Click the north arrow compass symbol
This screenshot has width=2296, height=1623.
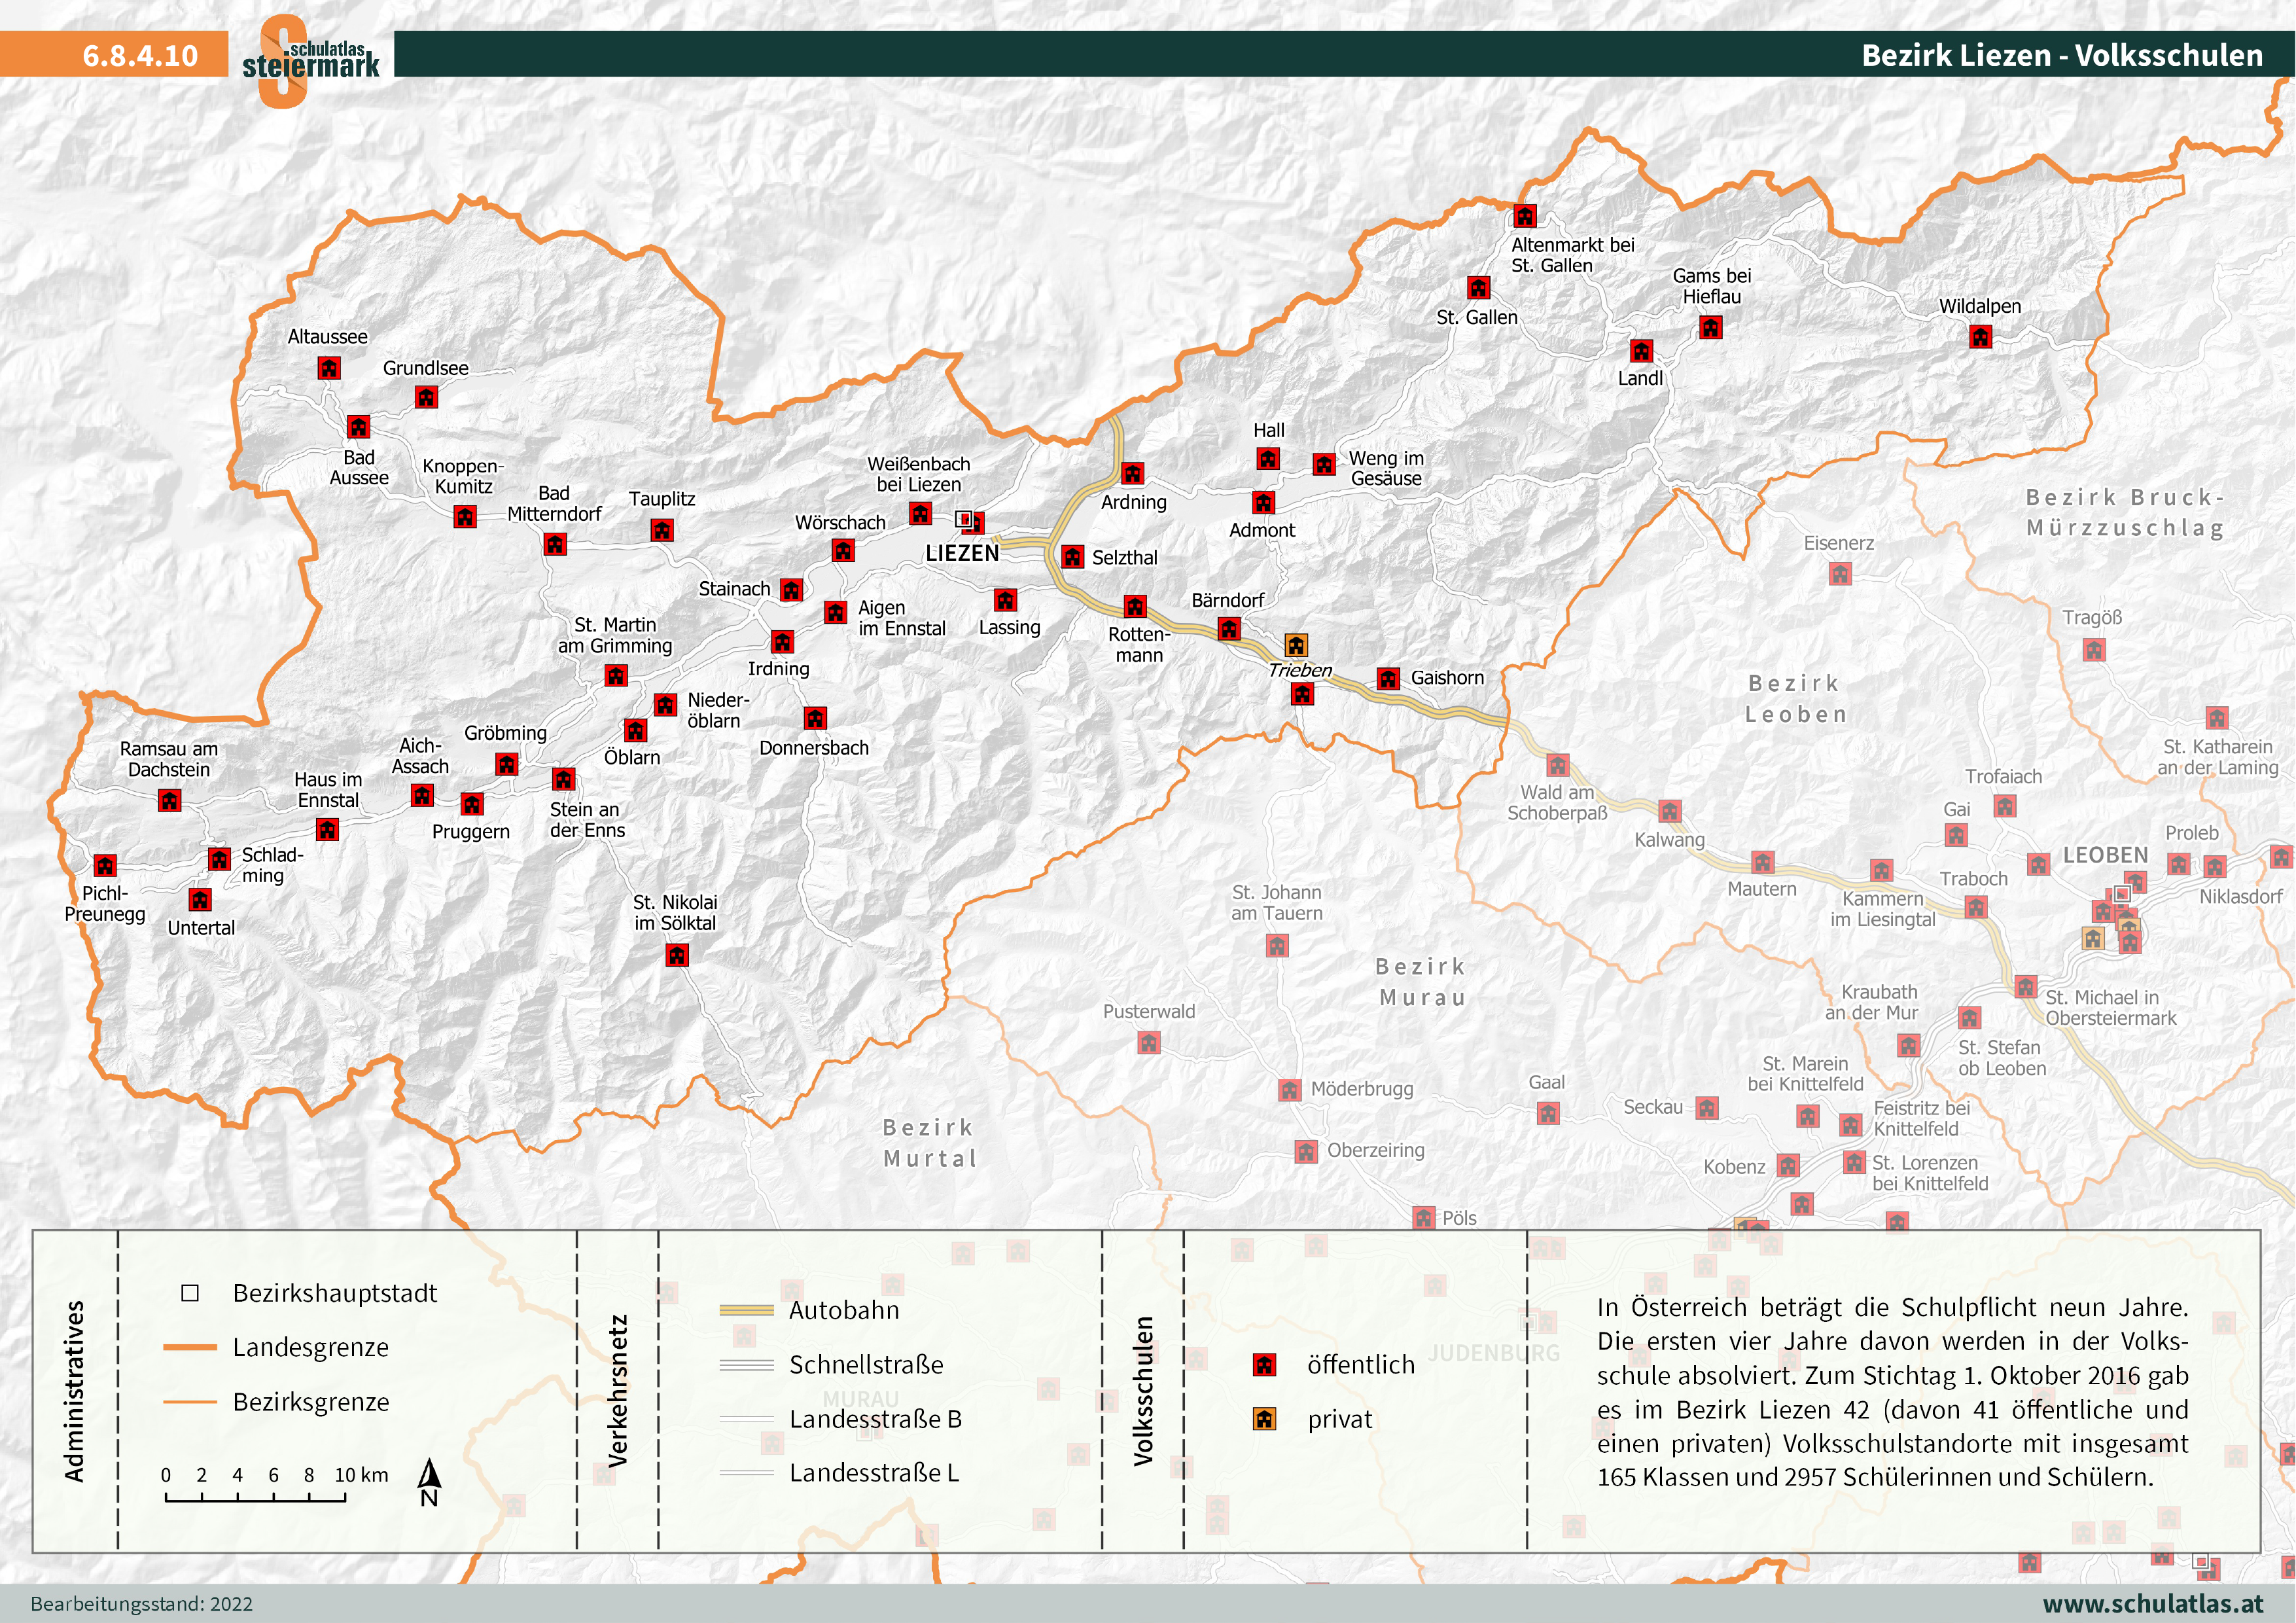coord(429,1481)
